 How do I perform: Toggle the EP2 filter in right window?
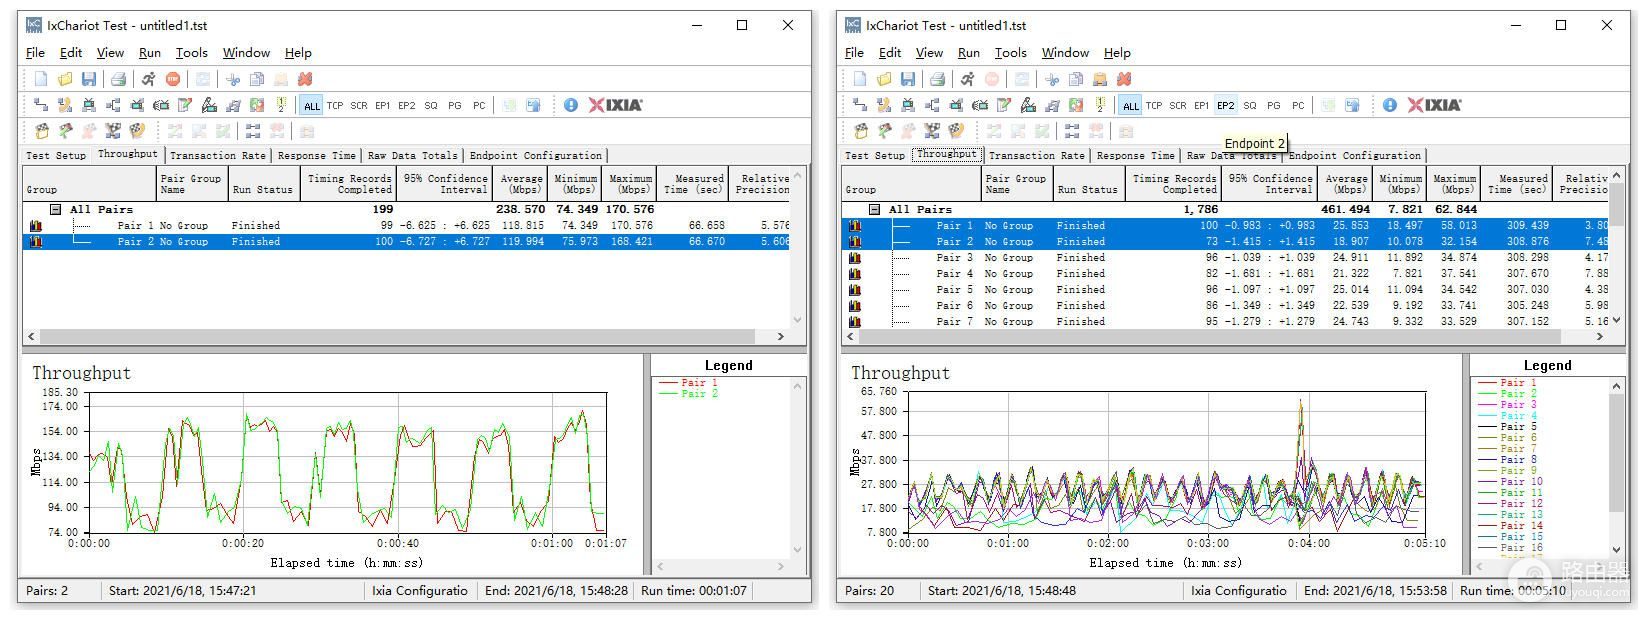[1225, 105]
